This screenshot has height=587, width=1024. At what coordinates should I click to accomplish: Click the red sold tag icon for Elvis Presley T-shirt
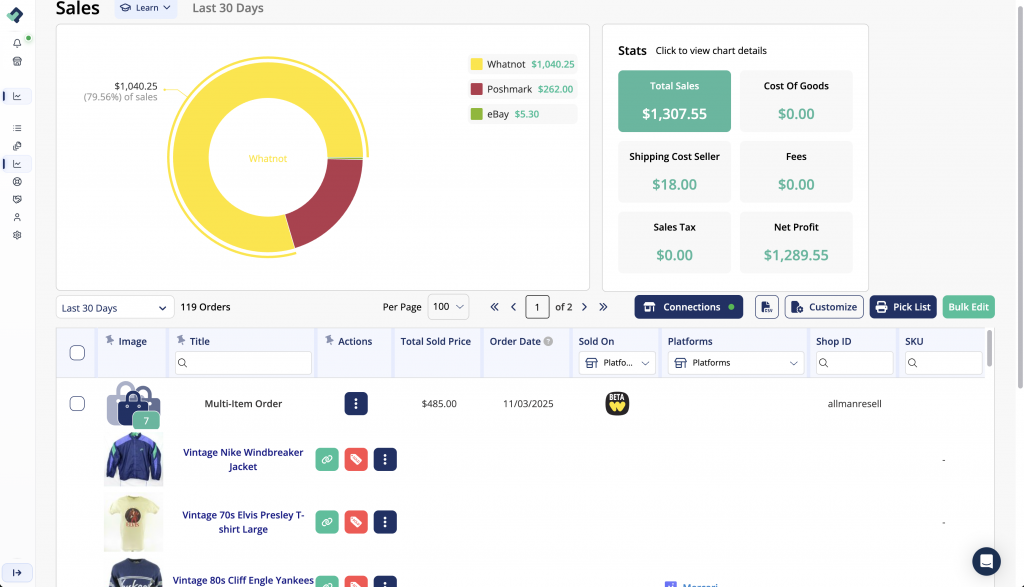click(x=355, y=522)
